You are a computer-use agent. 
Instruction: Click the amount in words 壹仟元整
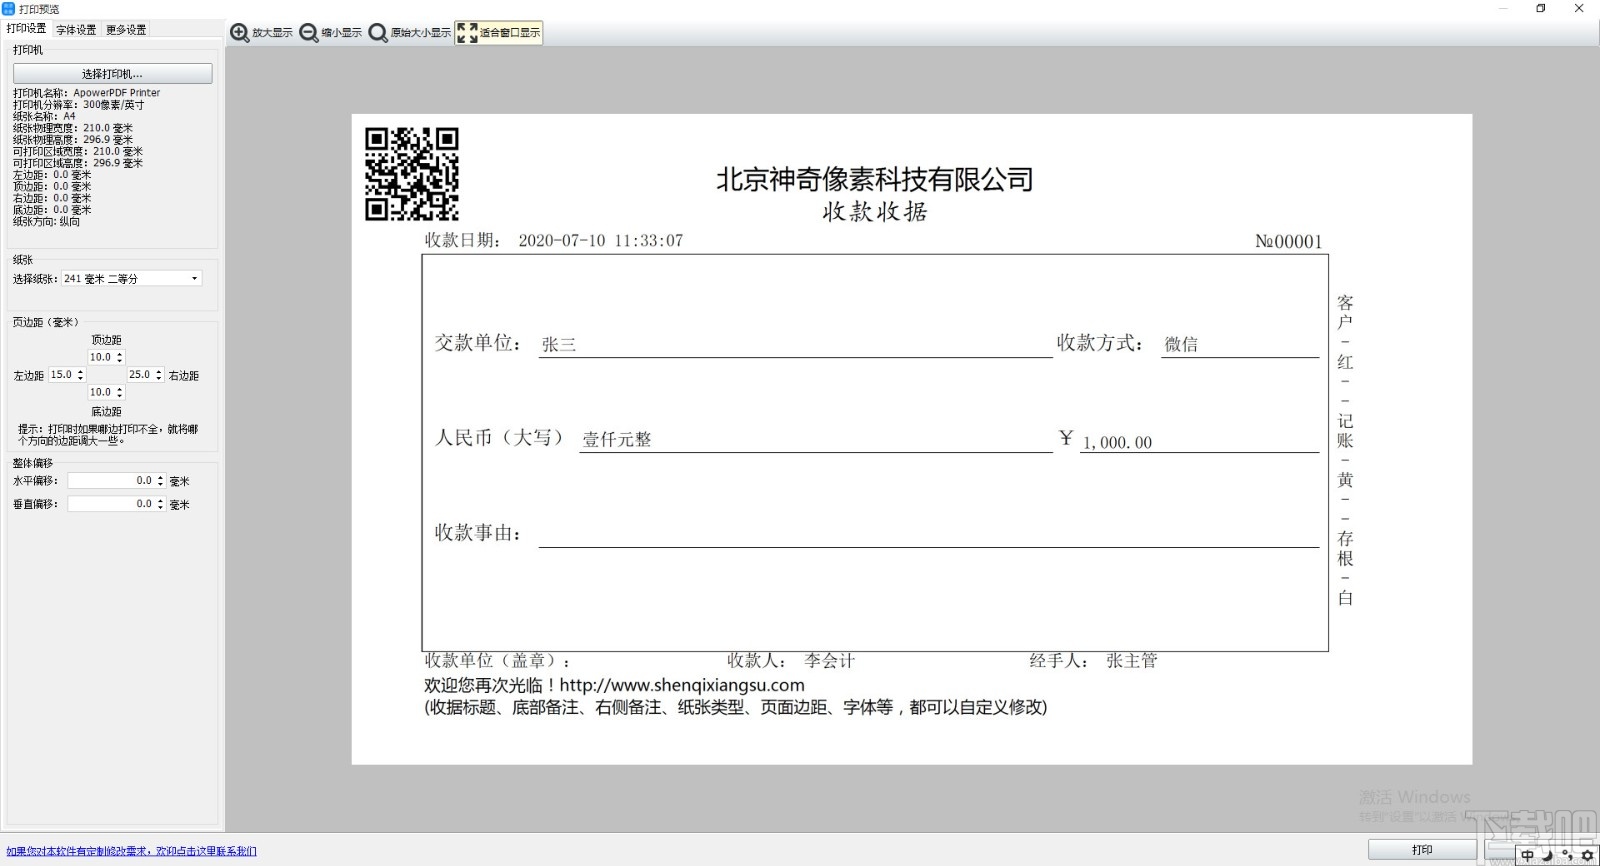coord(617,440)
